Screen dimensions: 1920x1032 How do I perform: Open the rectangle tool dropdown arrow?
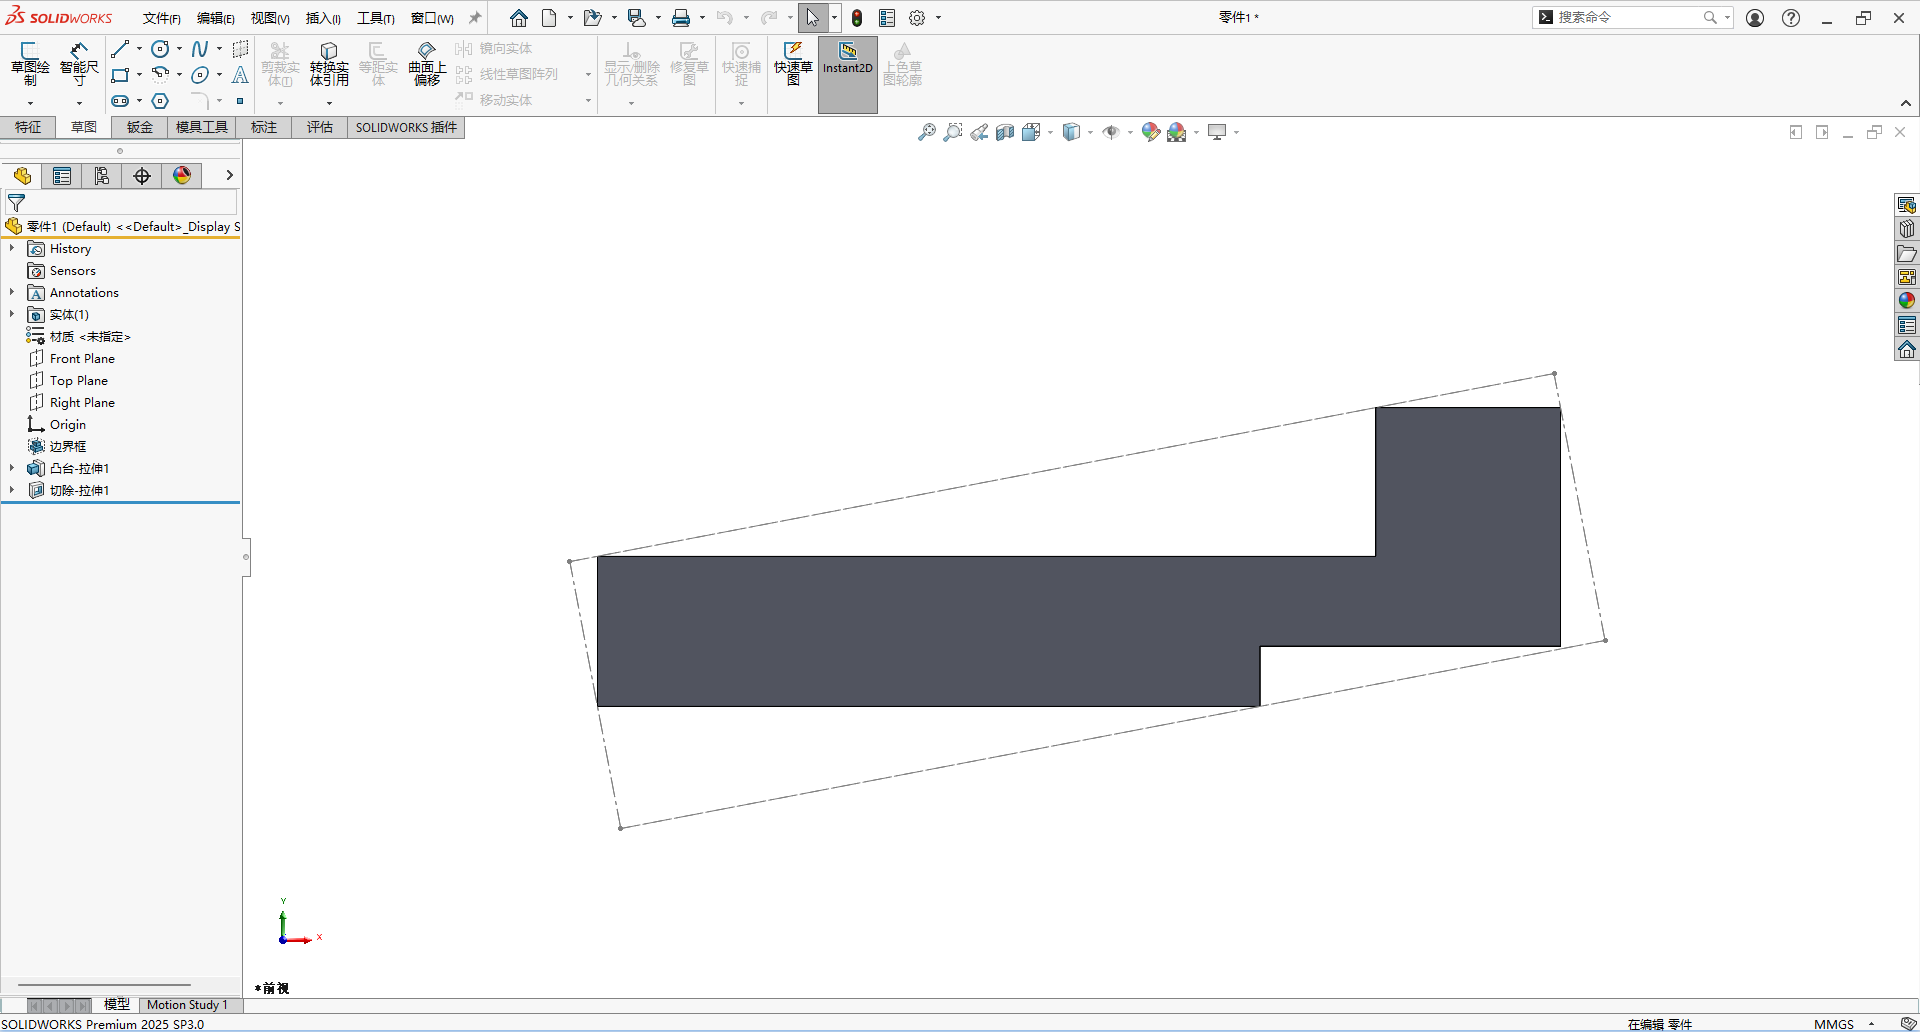click(x=139, y=75)
